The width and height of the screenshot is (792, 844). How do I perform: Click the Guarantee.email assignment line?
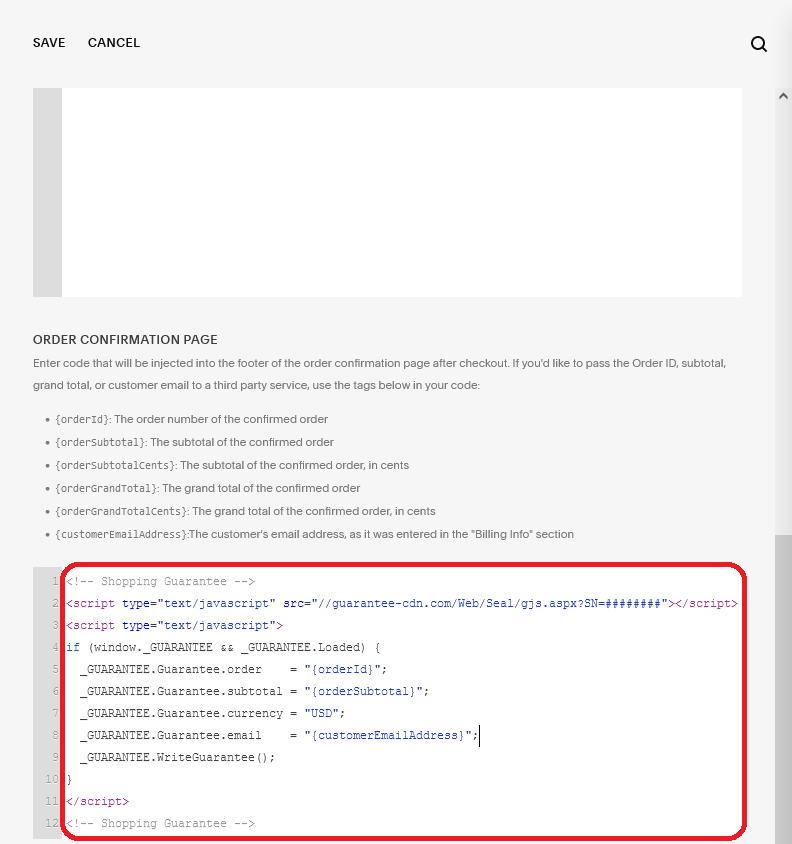point(279,736)
